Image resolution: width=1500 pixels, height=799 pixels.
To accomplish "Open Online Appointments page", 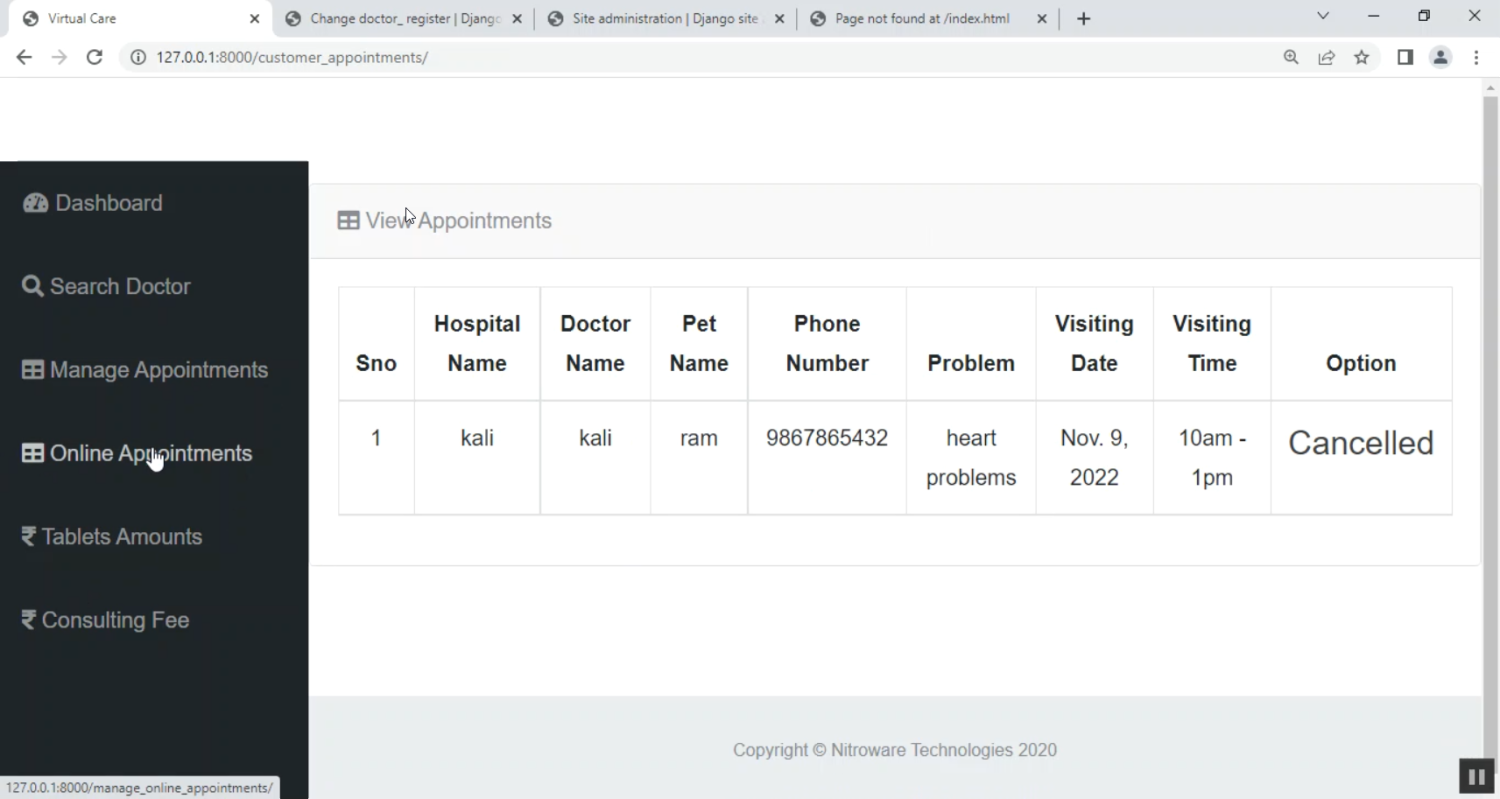I will click(137, 454).
